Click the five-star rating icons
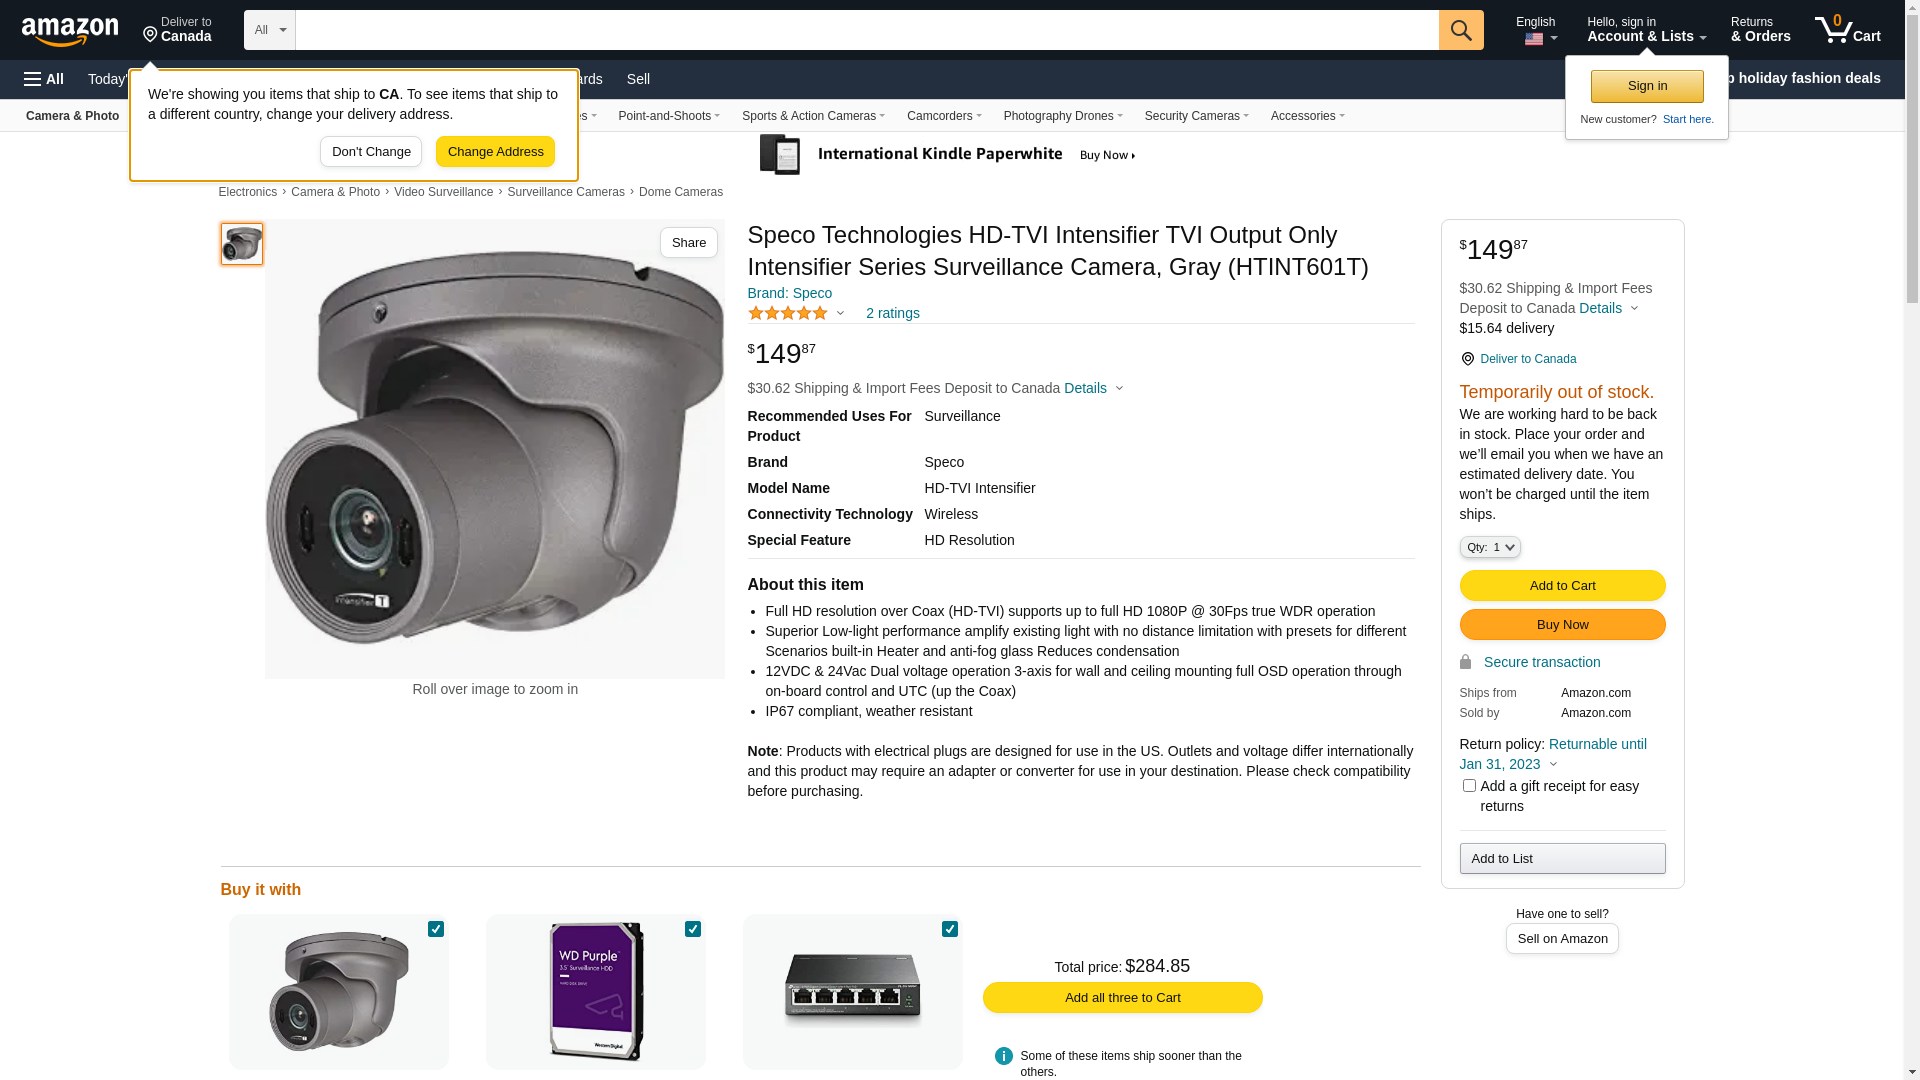Screen dimensions: 1920x1080 coord(788,313)
